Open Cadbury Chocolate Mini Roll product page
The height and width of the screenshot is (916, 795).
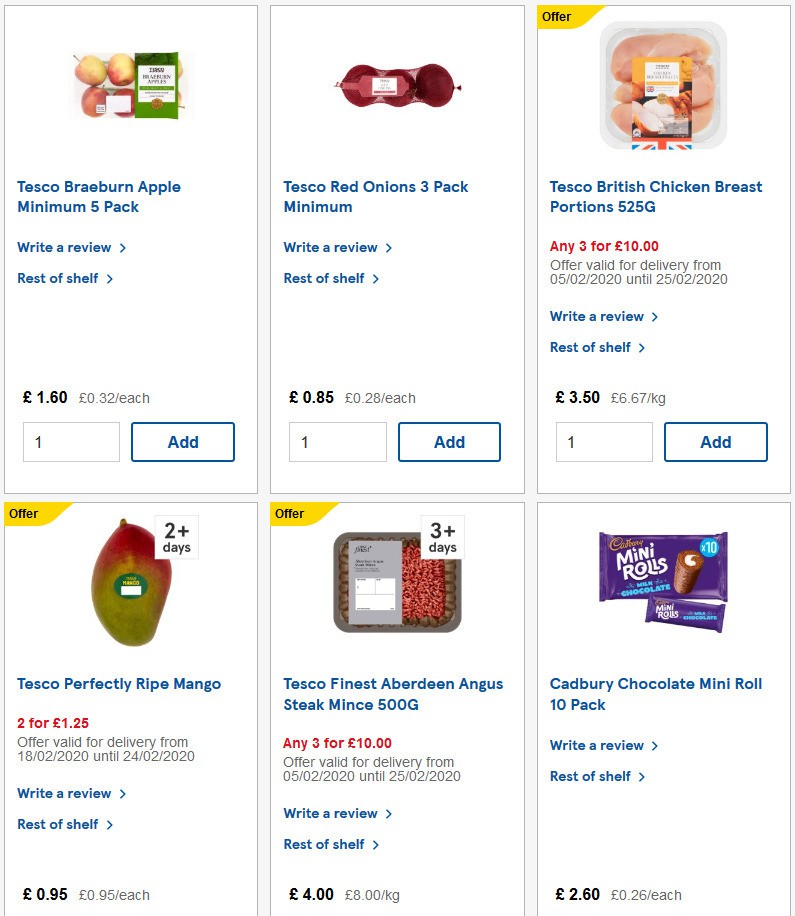point(655,694)
